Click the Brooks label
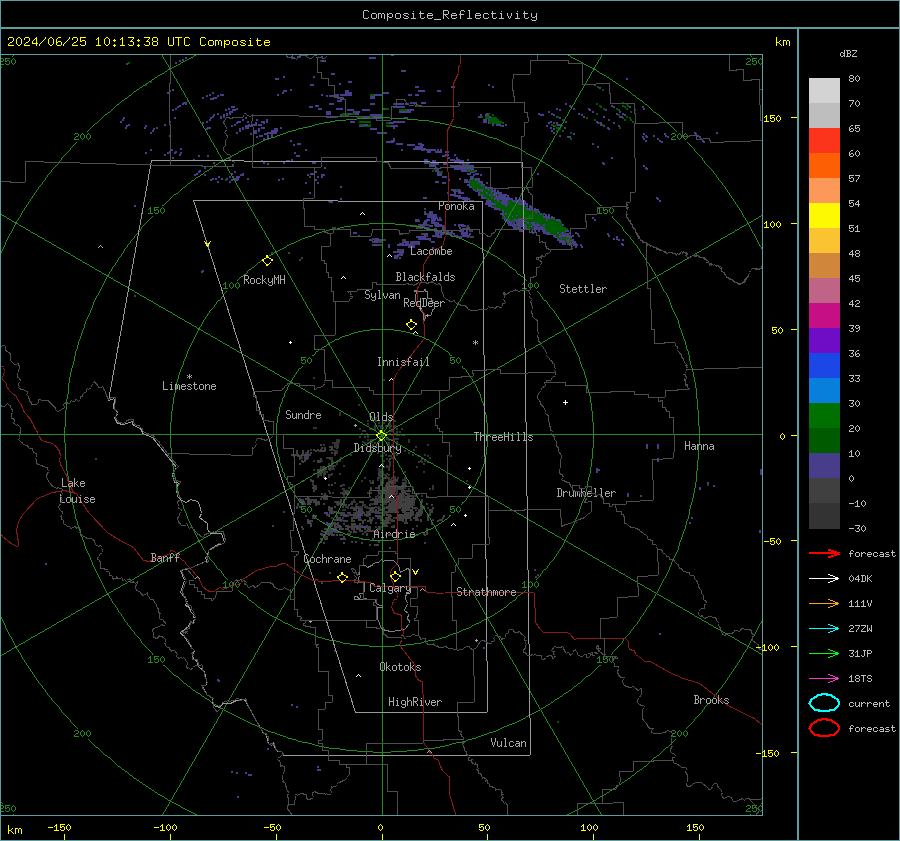The width and height of the screenshot is (900, 841). 711,700
